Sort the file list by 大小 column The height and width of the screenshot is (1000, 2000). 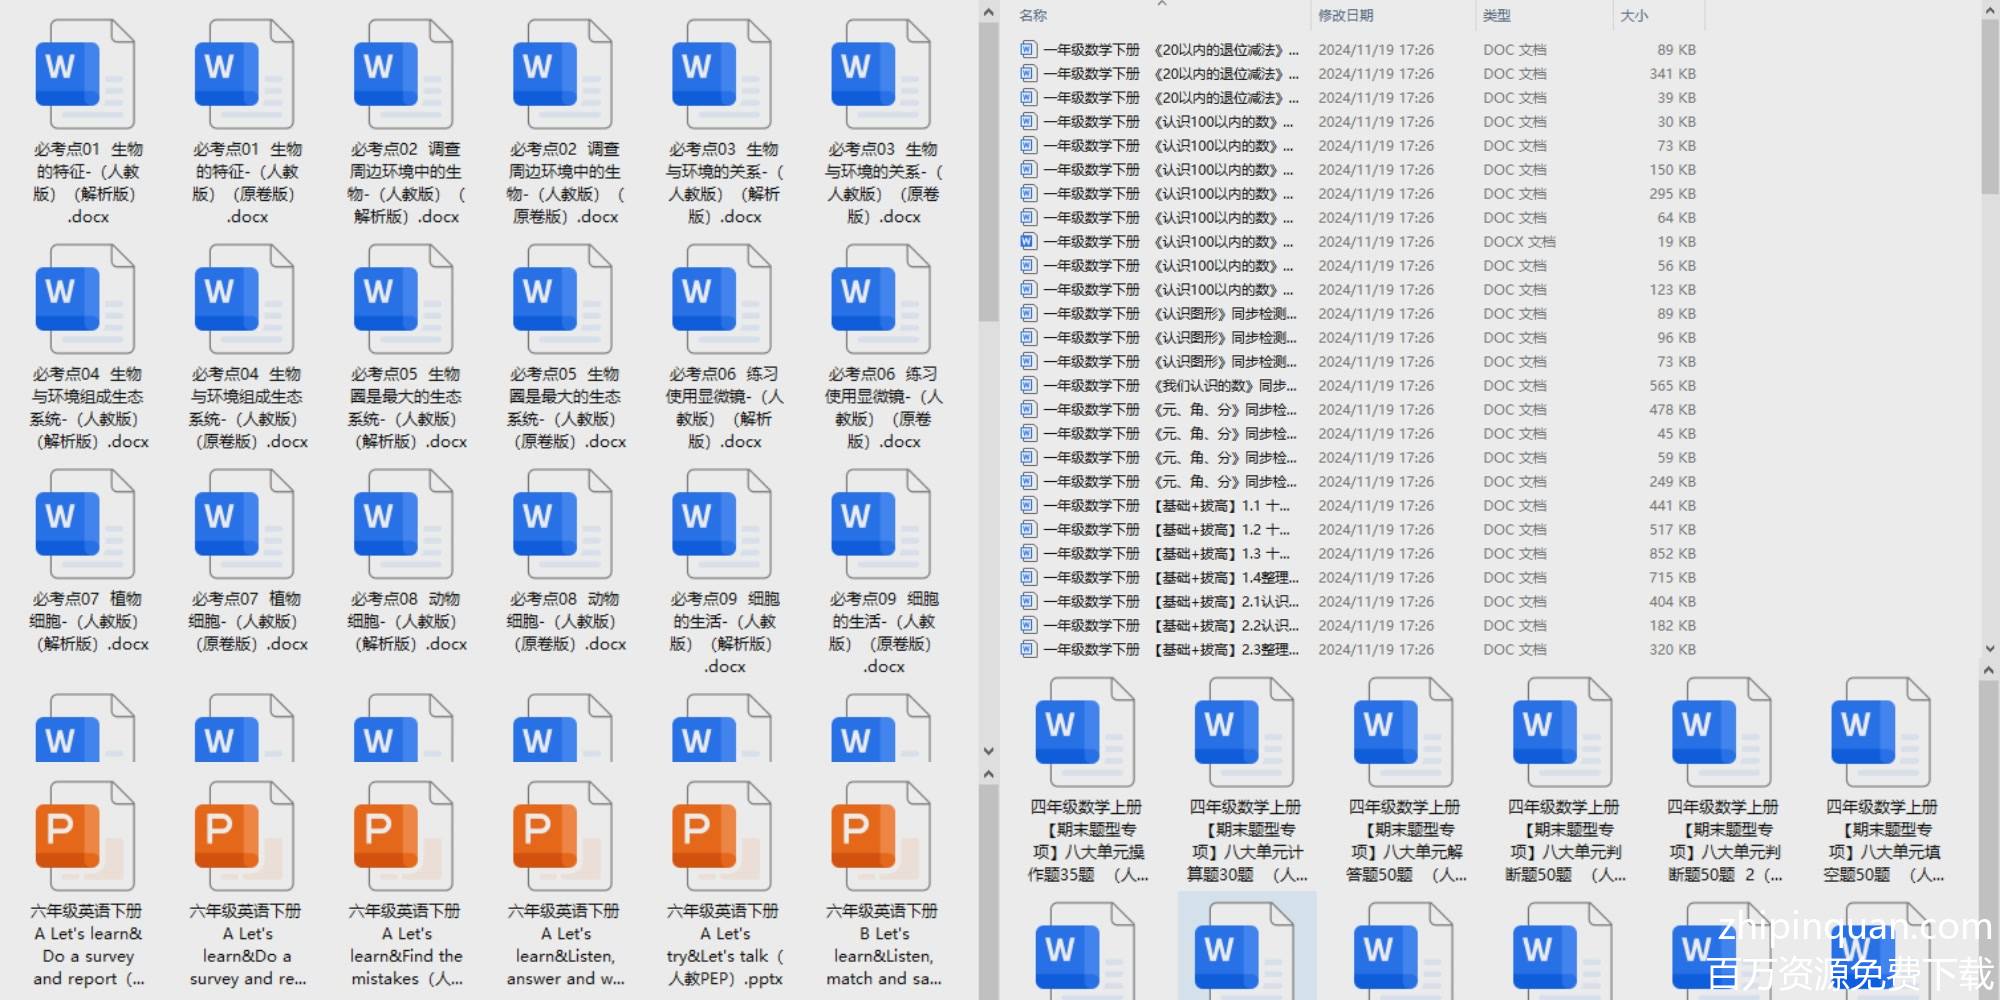[1634, 15]
